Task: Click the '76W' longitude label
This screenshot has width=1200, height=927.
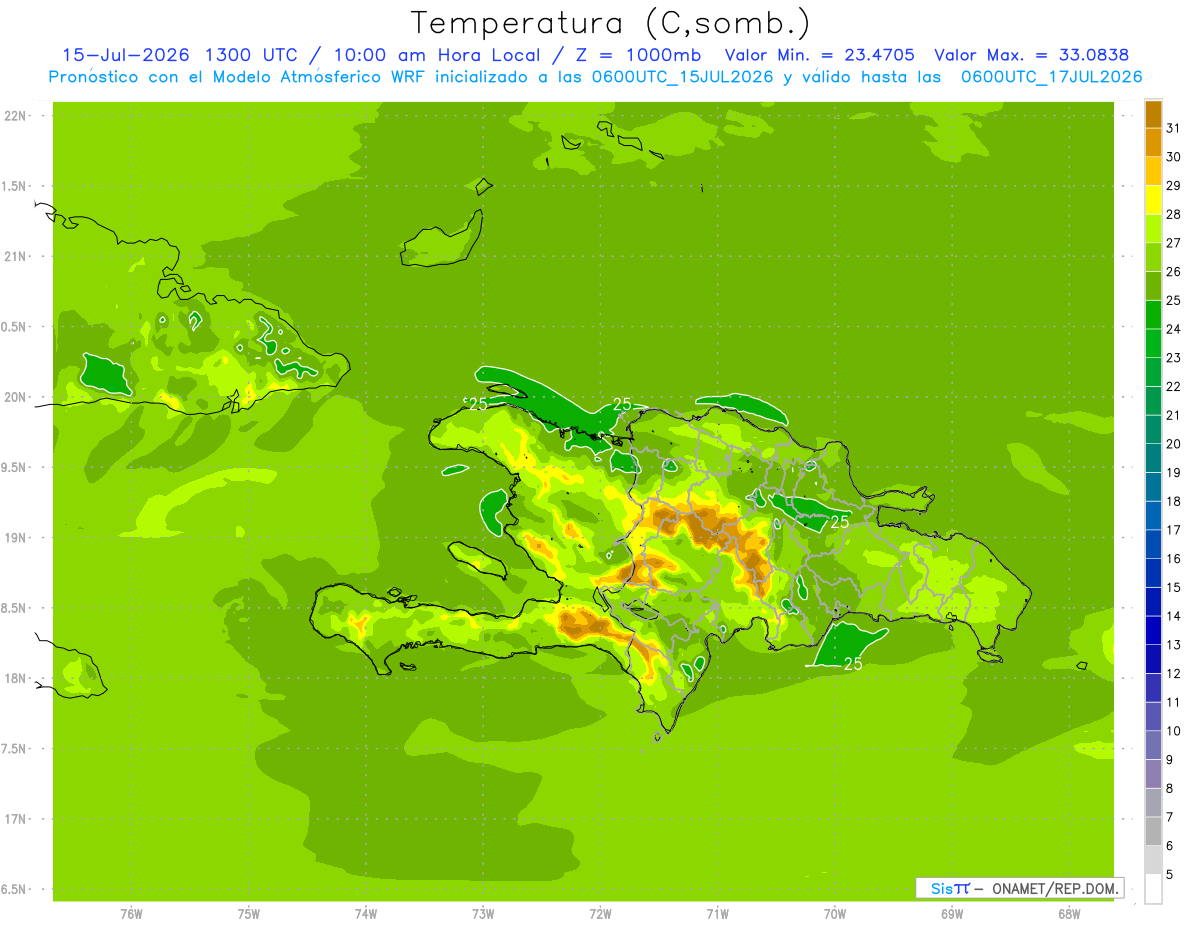Action: (131, 914)
